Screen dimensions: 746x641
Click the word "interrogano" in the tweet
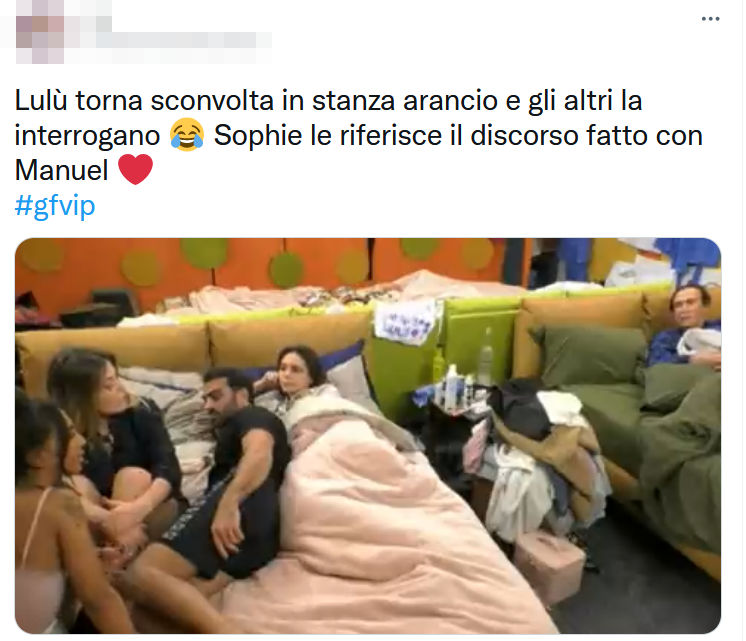coord(87,136)
